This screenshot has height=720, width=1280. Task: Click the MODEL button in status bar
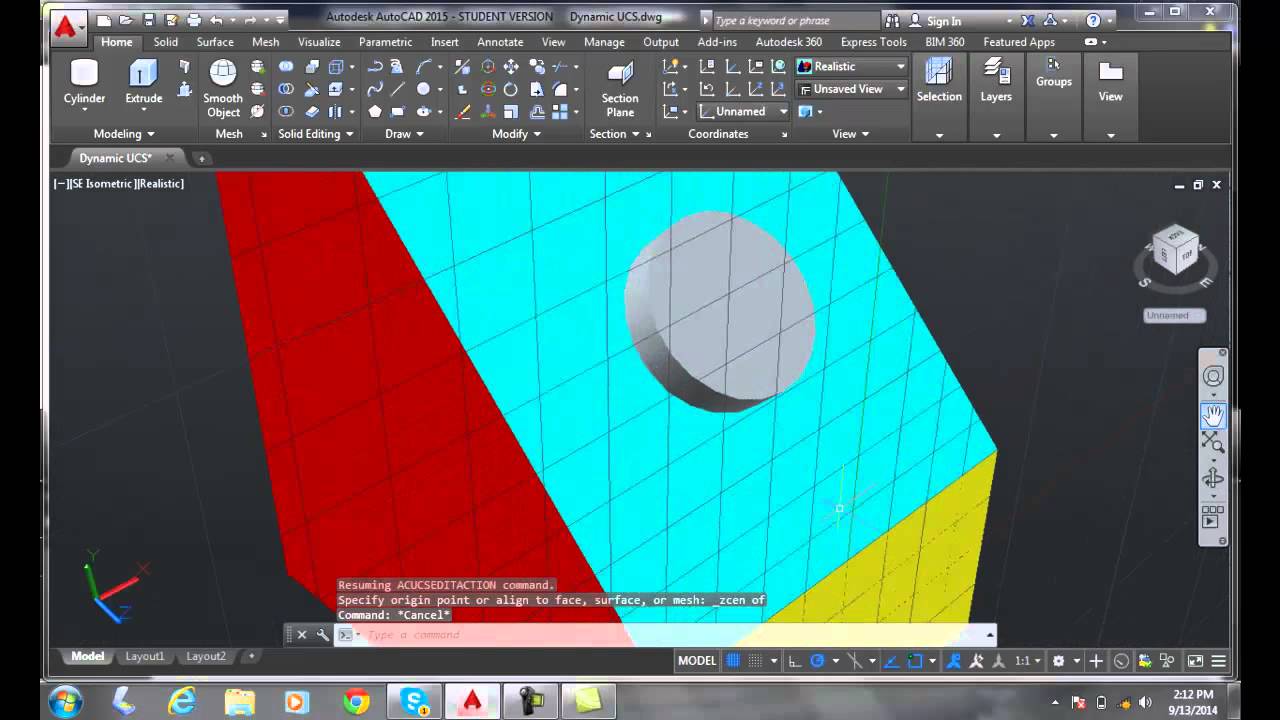[697, 661]
